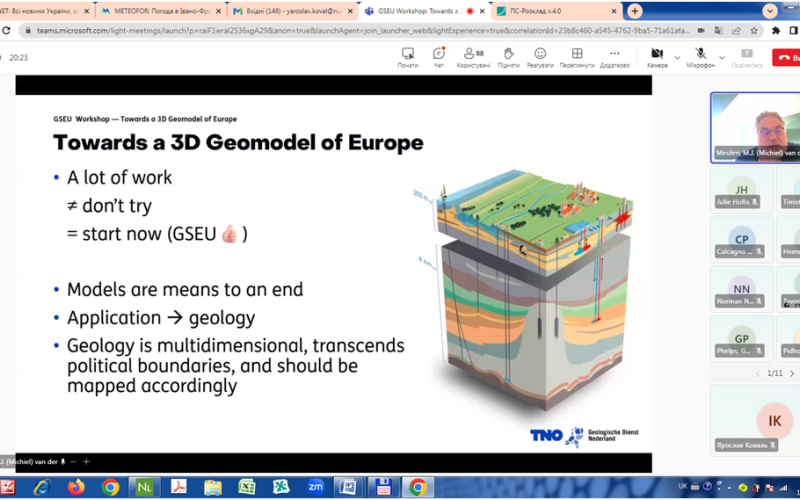
Task: Go to previous participants page arrow
Action: 758,373
